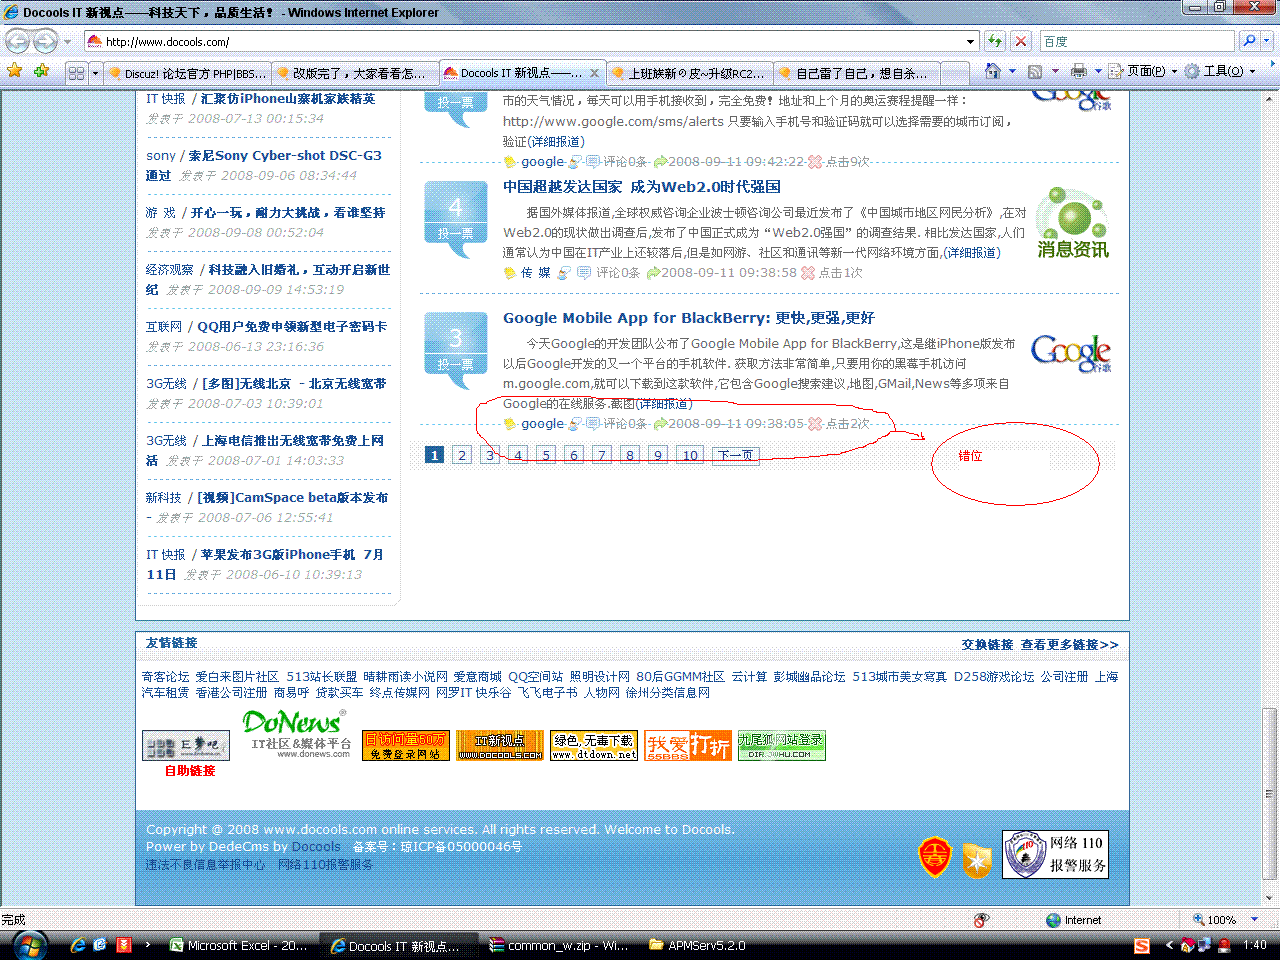Close the Docools IT tab with its X
The width and height of the screenshot is (1280, 960).
pos(594,73)
